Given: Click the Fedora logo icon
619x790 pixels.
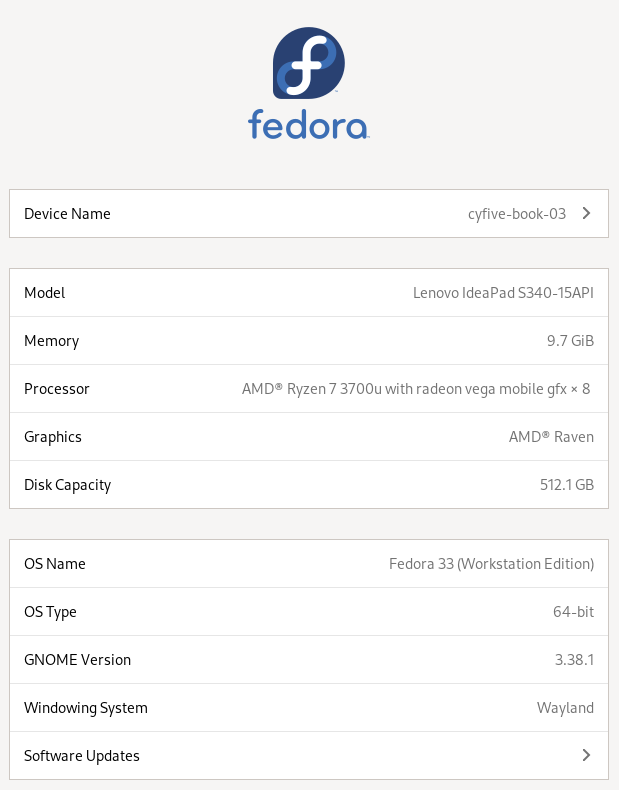Looking at the screenshot, I should click(x=309, y=63).
